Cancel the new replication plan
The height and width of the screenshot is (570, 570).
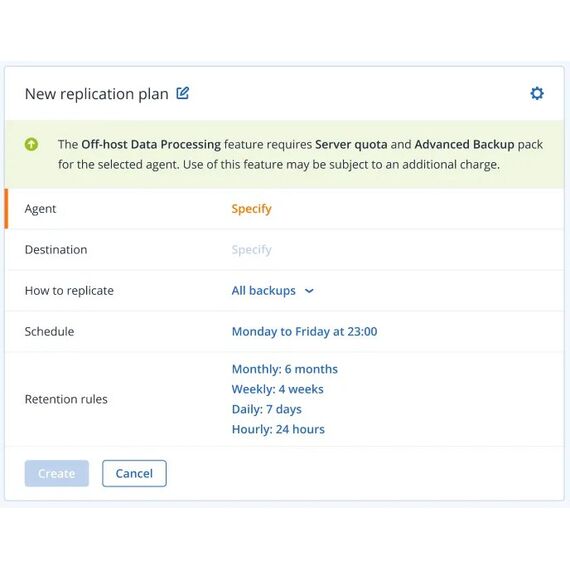(134, 473)
